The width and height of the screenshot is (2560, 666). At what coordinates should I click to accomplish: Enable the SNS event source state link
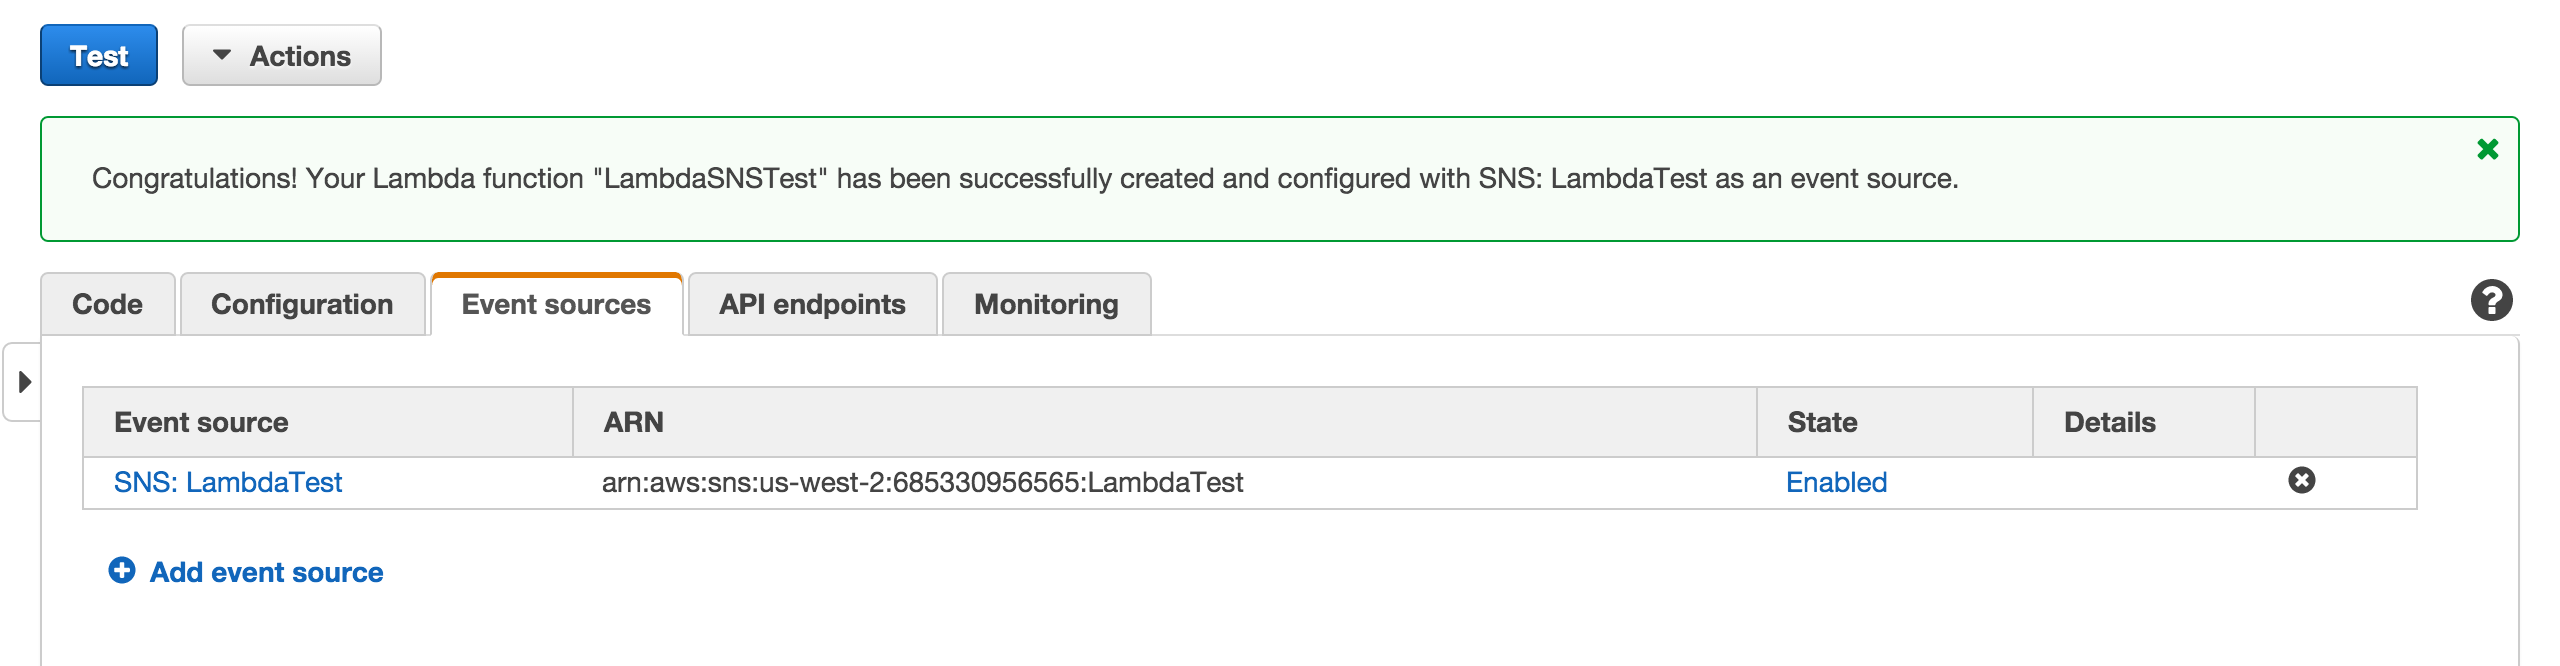click(1836, 482)
